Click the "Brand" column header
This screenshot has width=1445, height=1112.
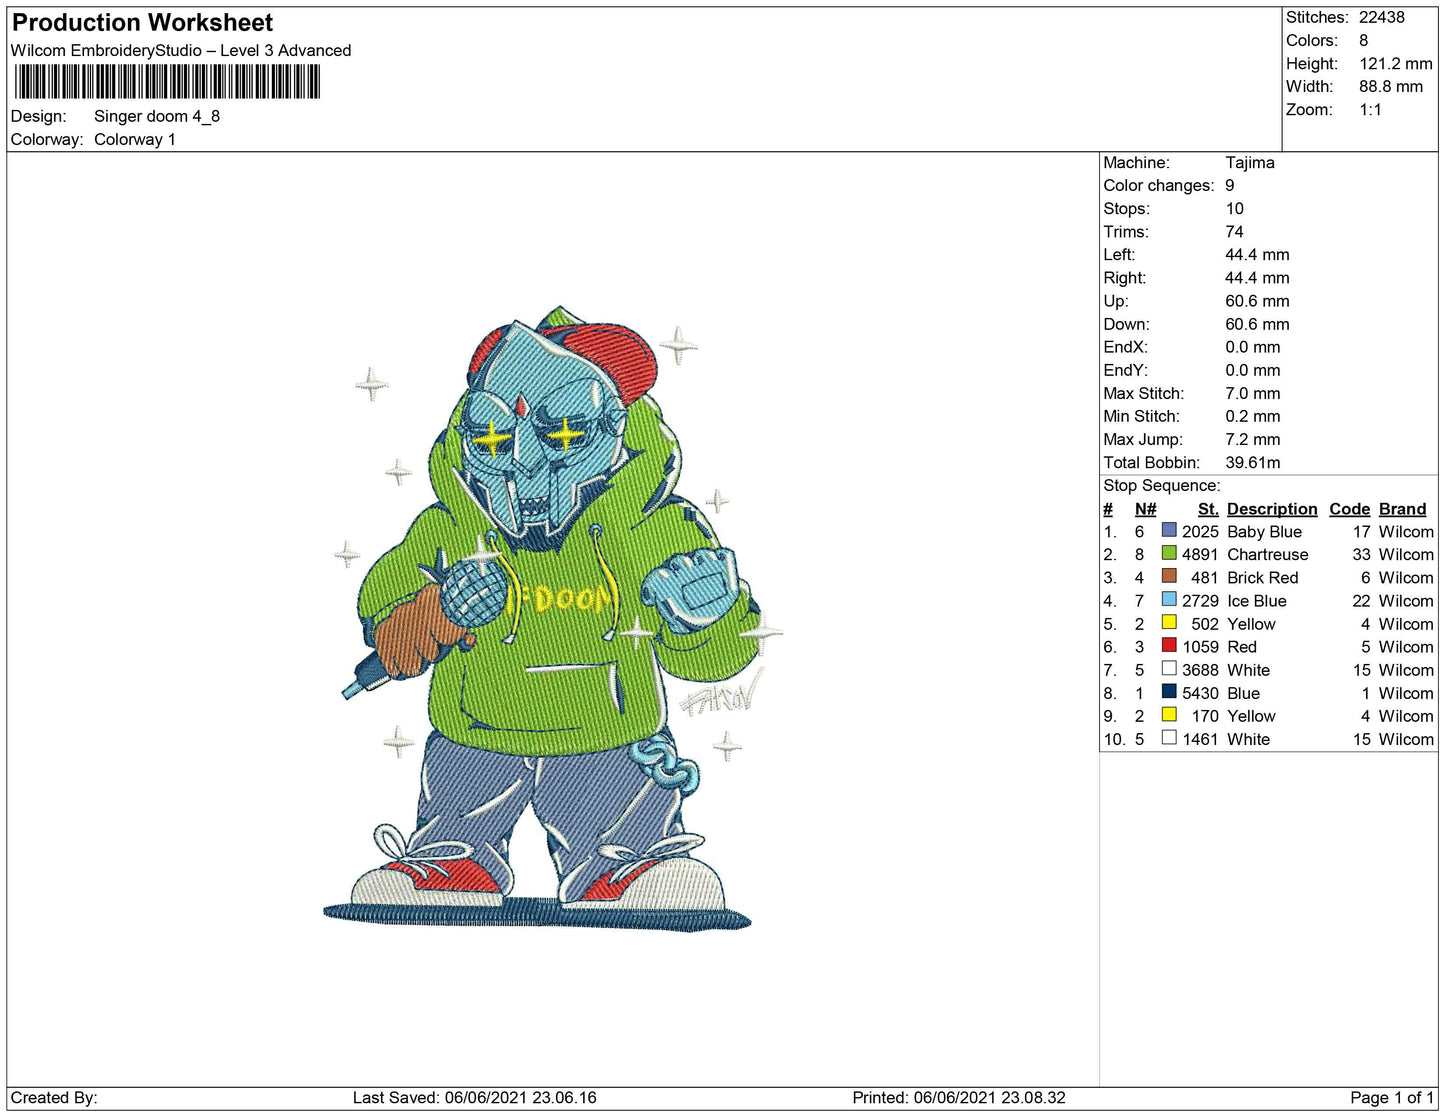pos(1403,508)
